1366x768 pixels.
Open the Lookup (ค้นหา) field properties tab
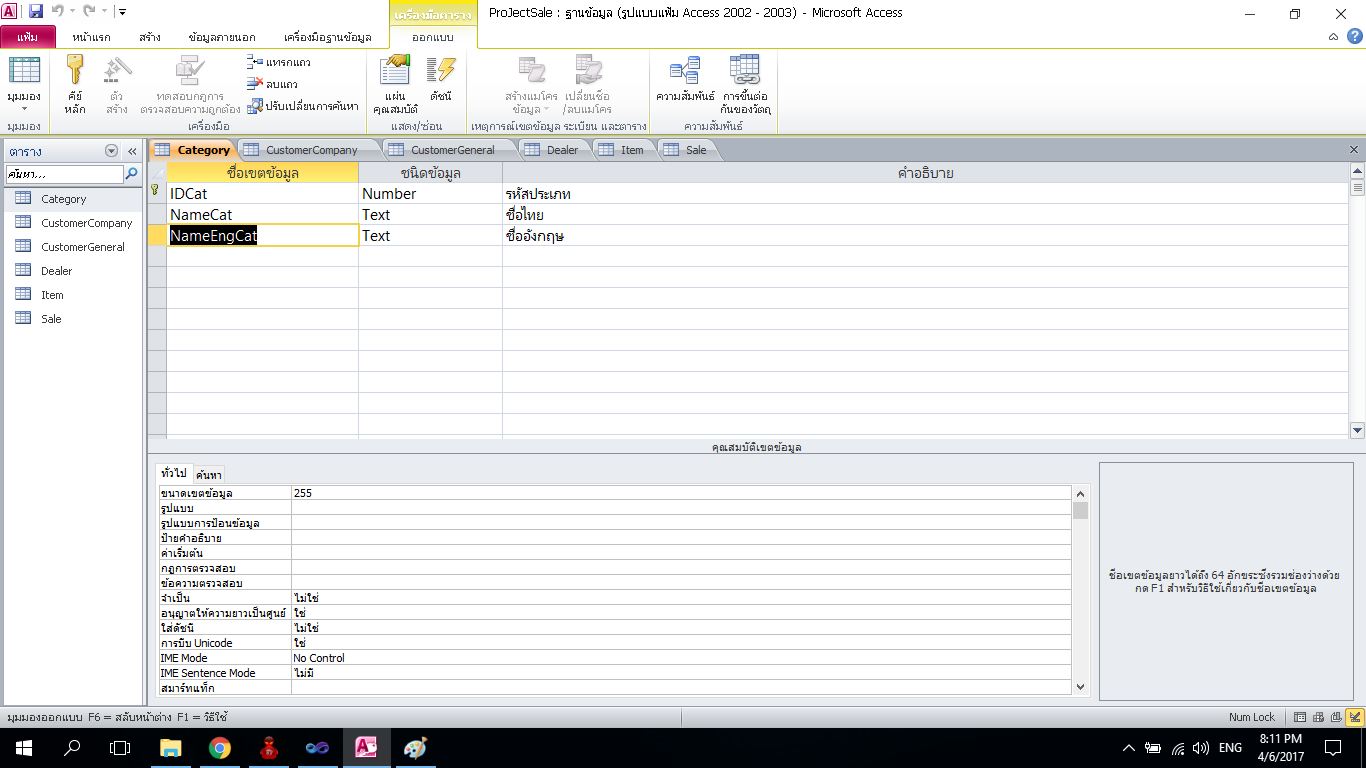coord(209,474)
